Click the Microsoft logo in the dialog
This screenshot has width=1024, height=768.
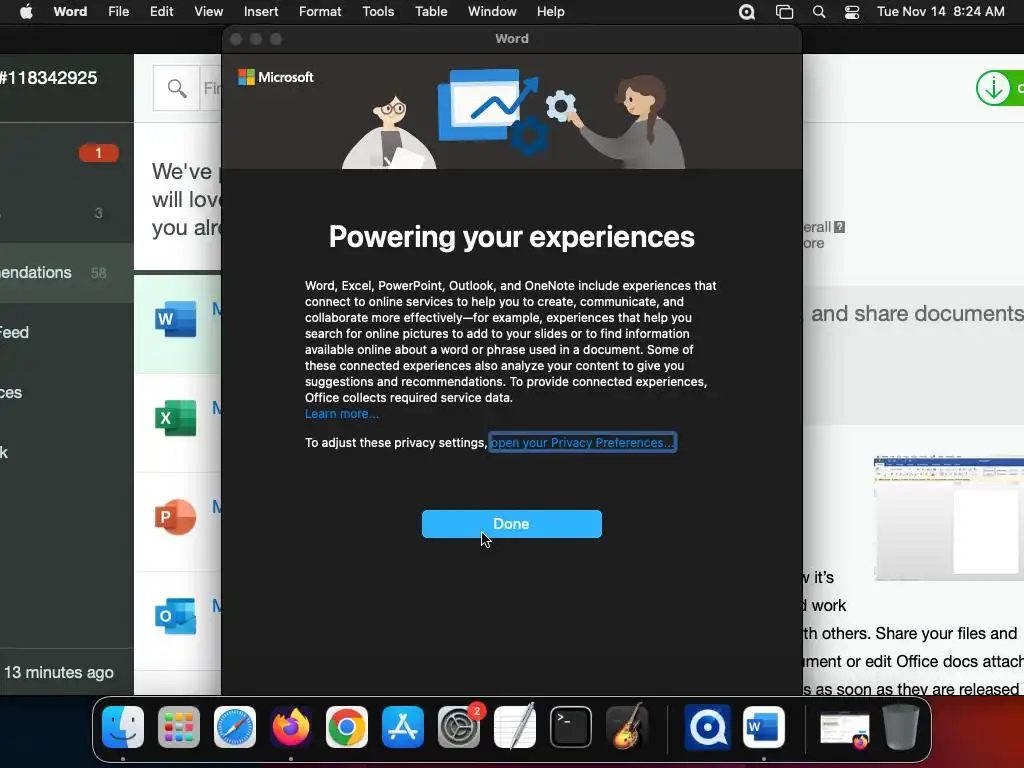point(276,77)
